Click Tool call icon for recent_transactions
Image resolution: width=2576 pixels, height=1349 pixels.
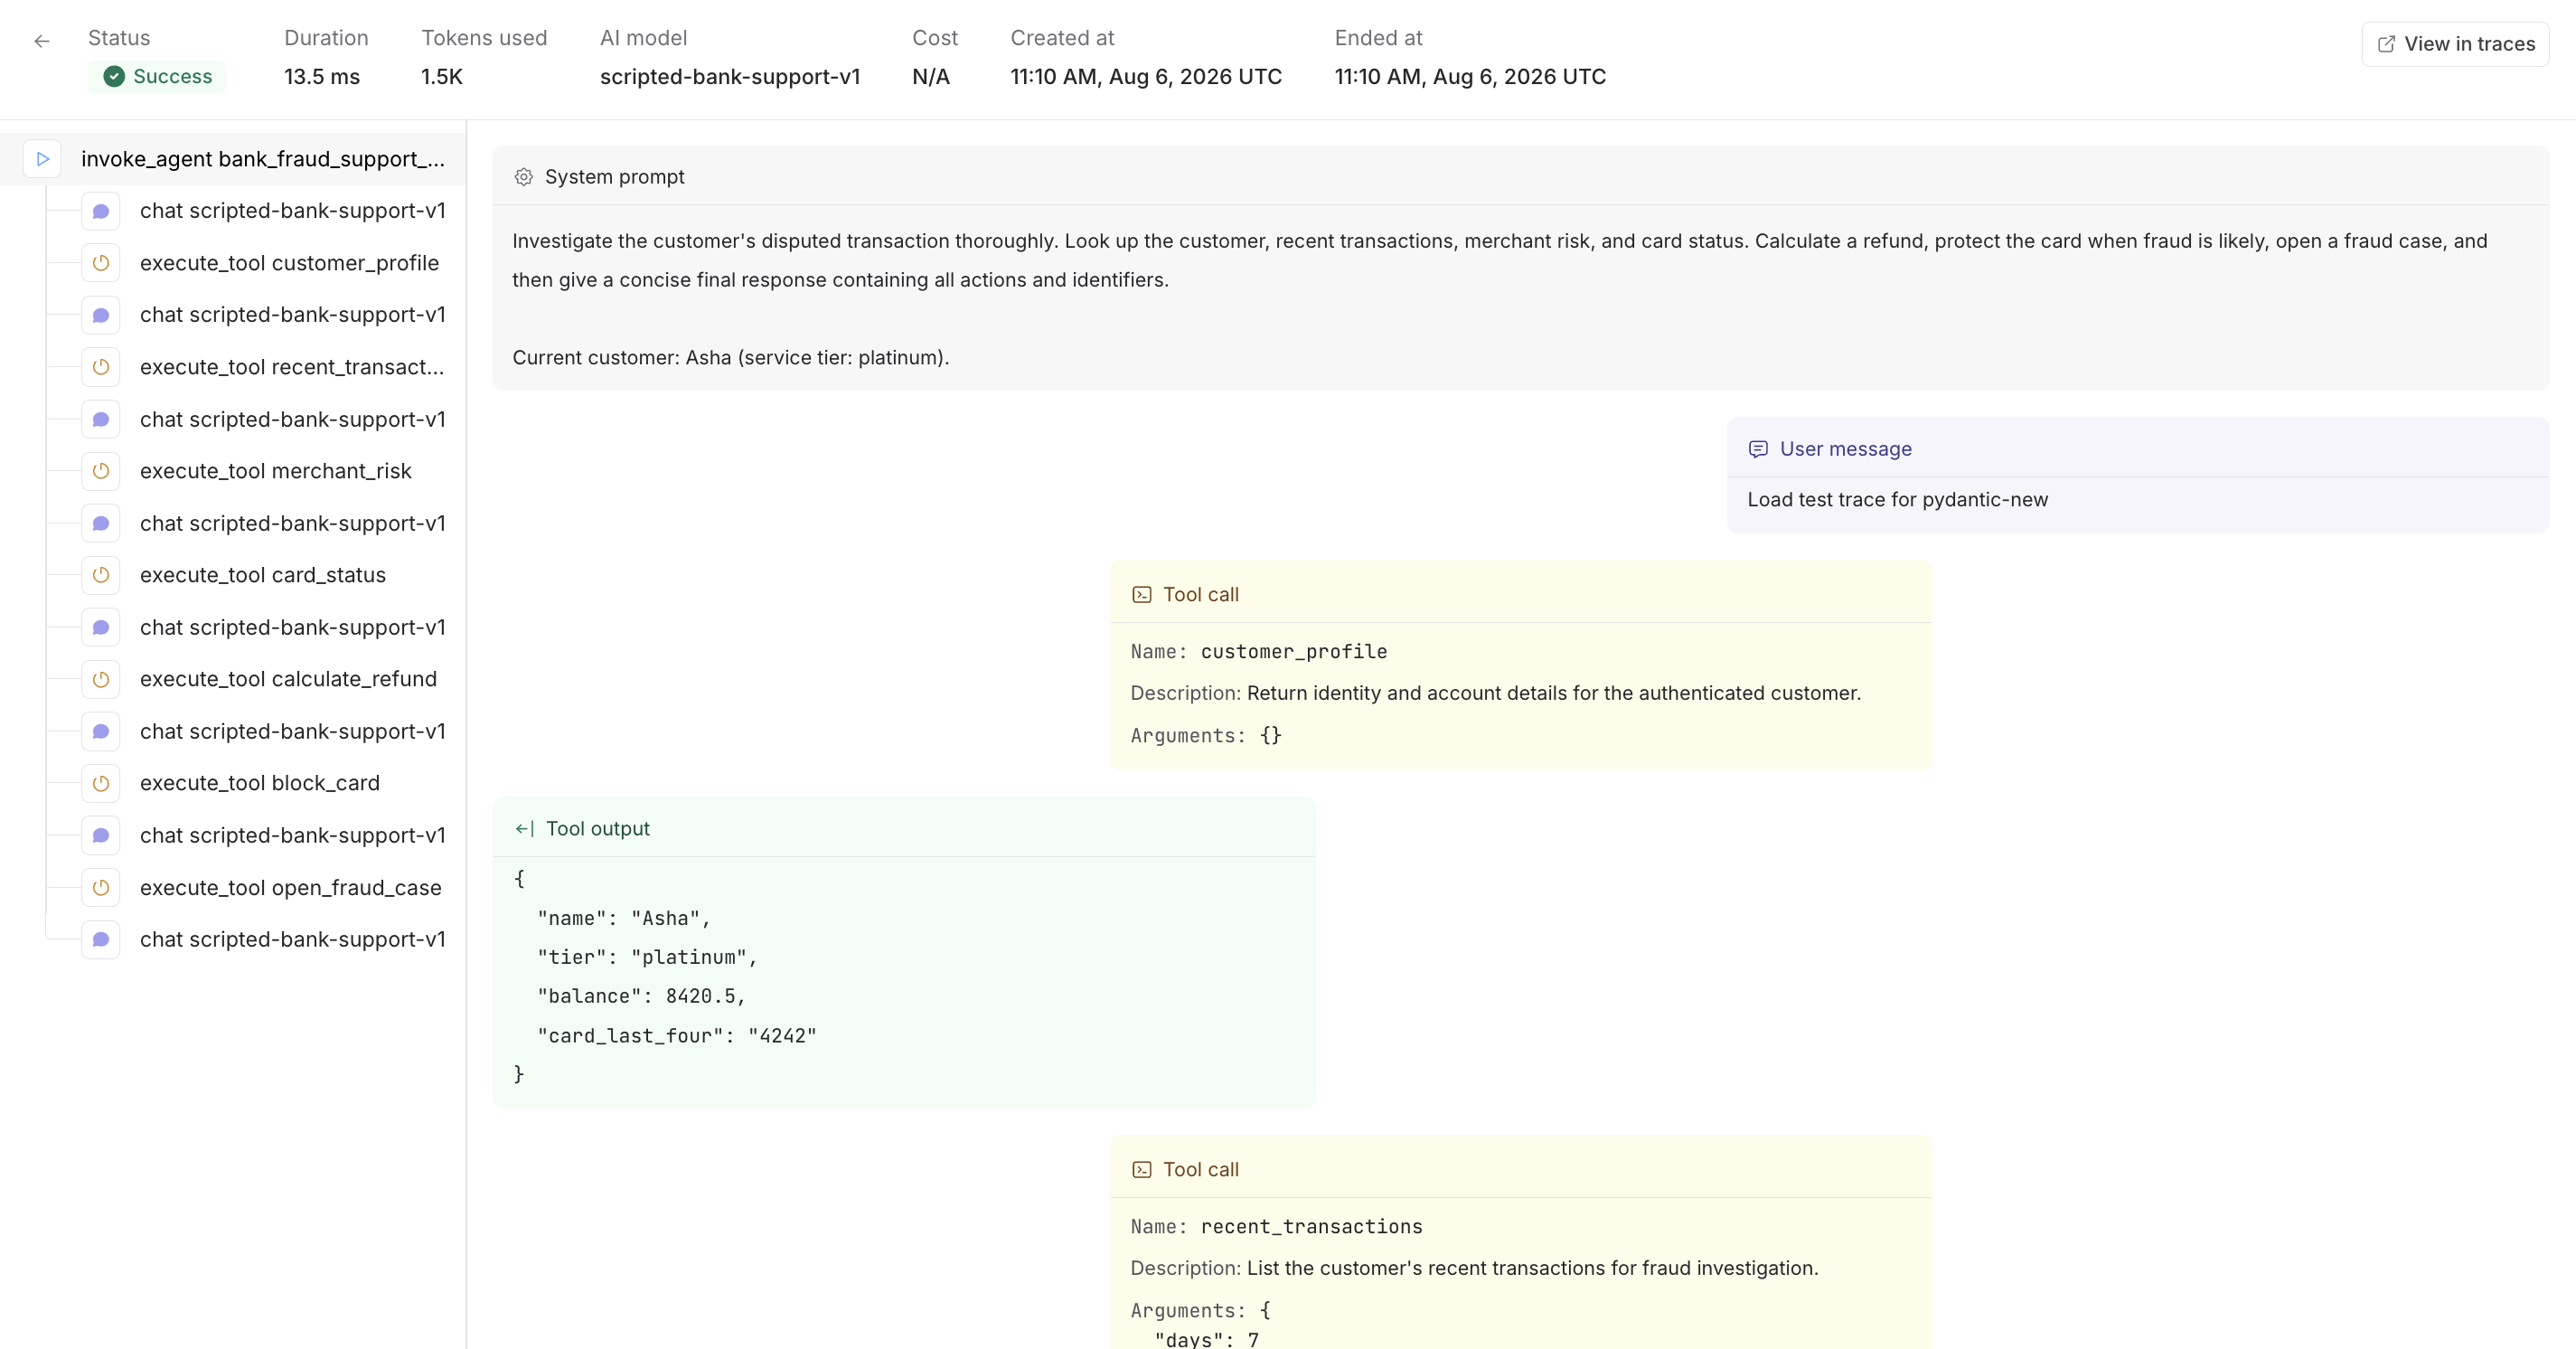point(1141,1170)
